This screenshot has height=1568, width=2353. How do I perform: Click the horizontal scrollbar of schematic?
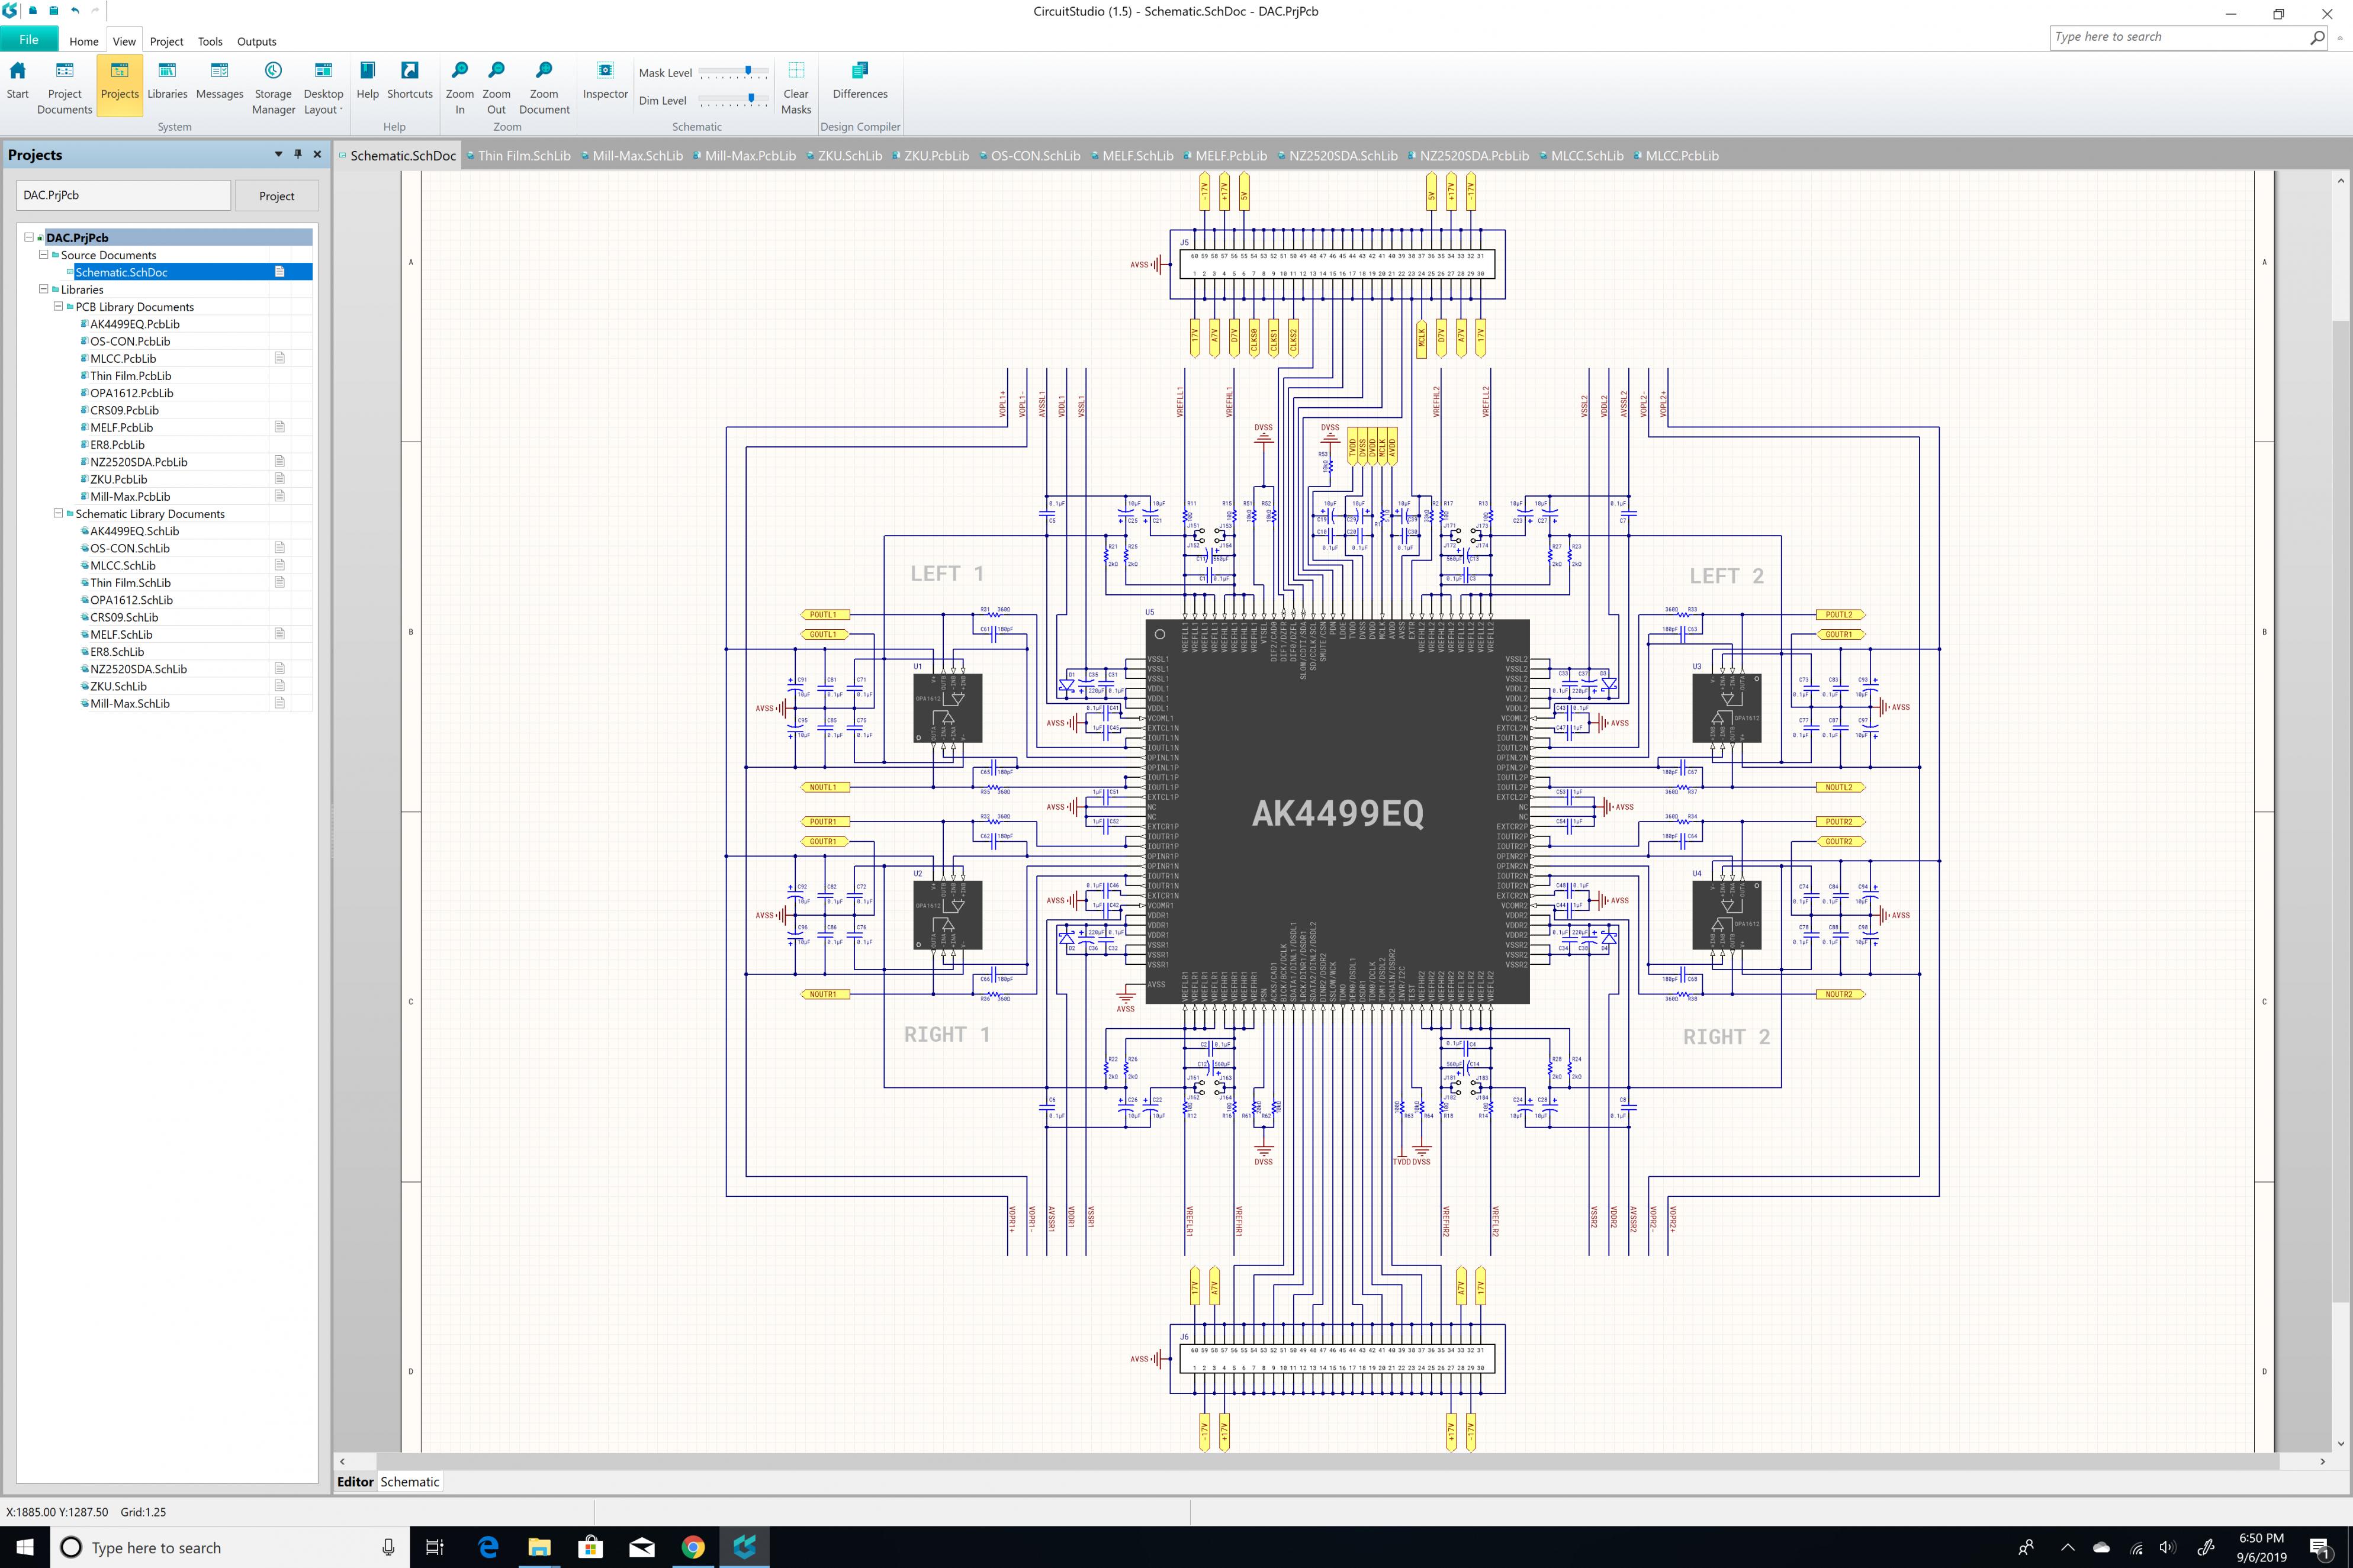pyautogui.click(x=1327, y=1461)
